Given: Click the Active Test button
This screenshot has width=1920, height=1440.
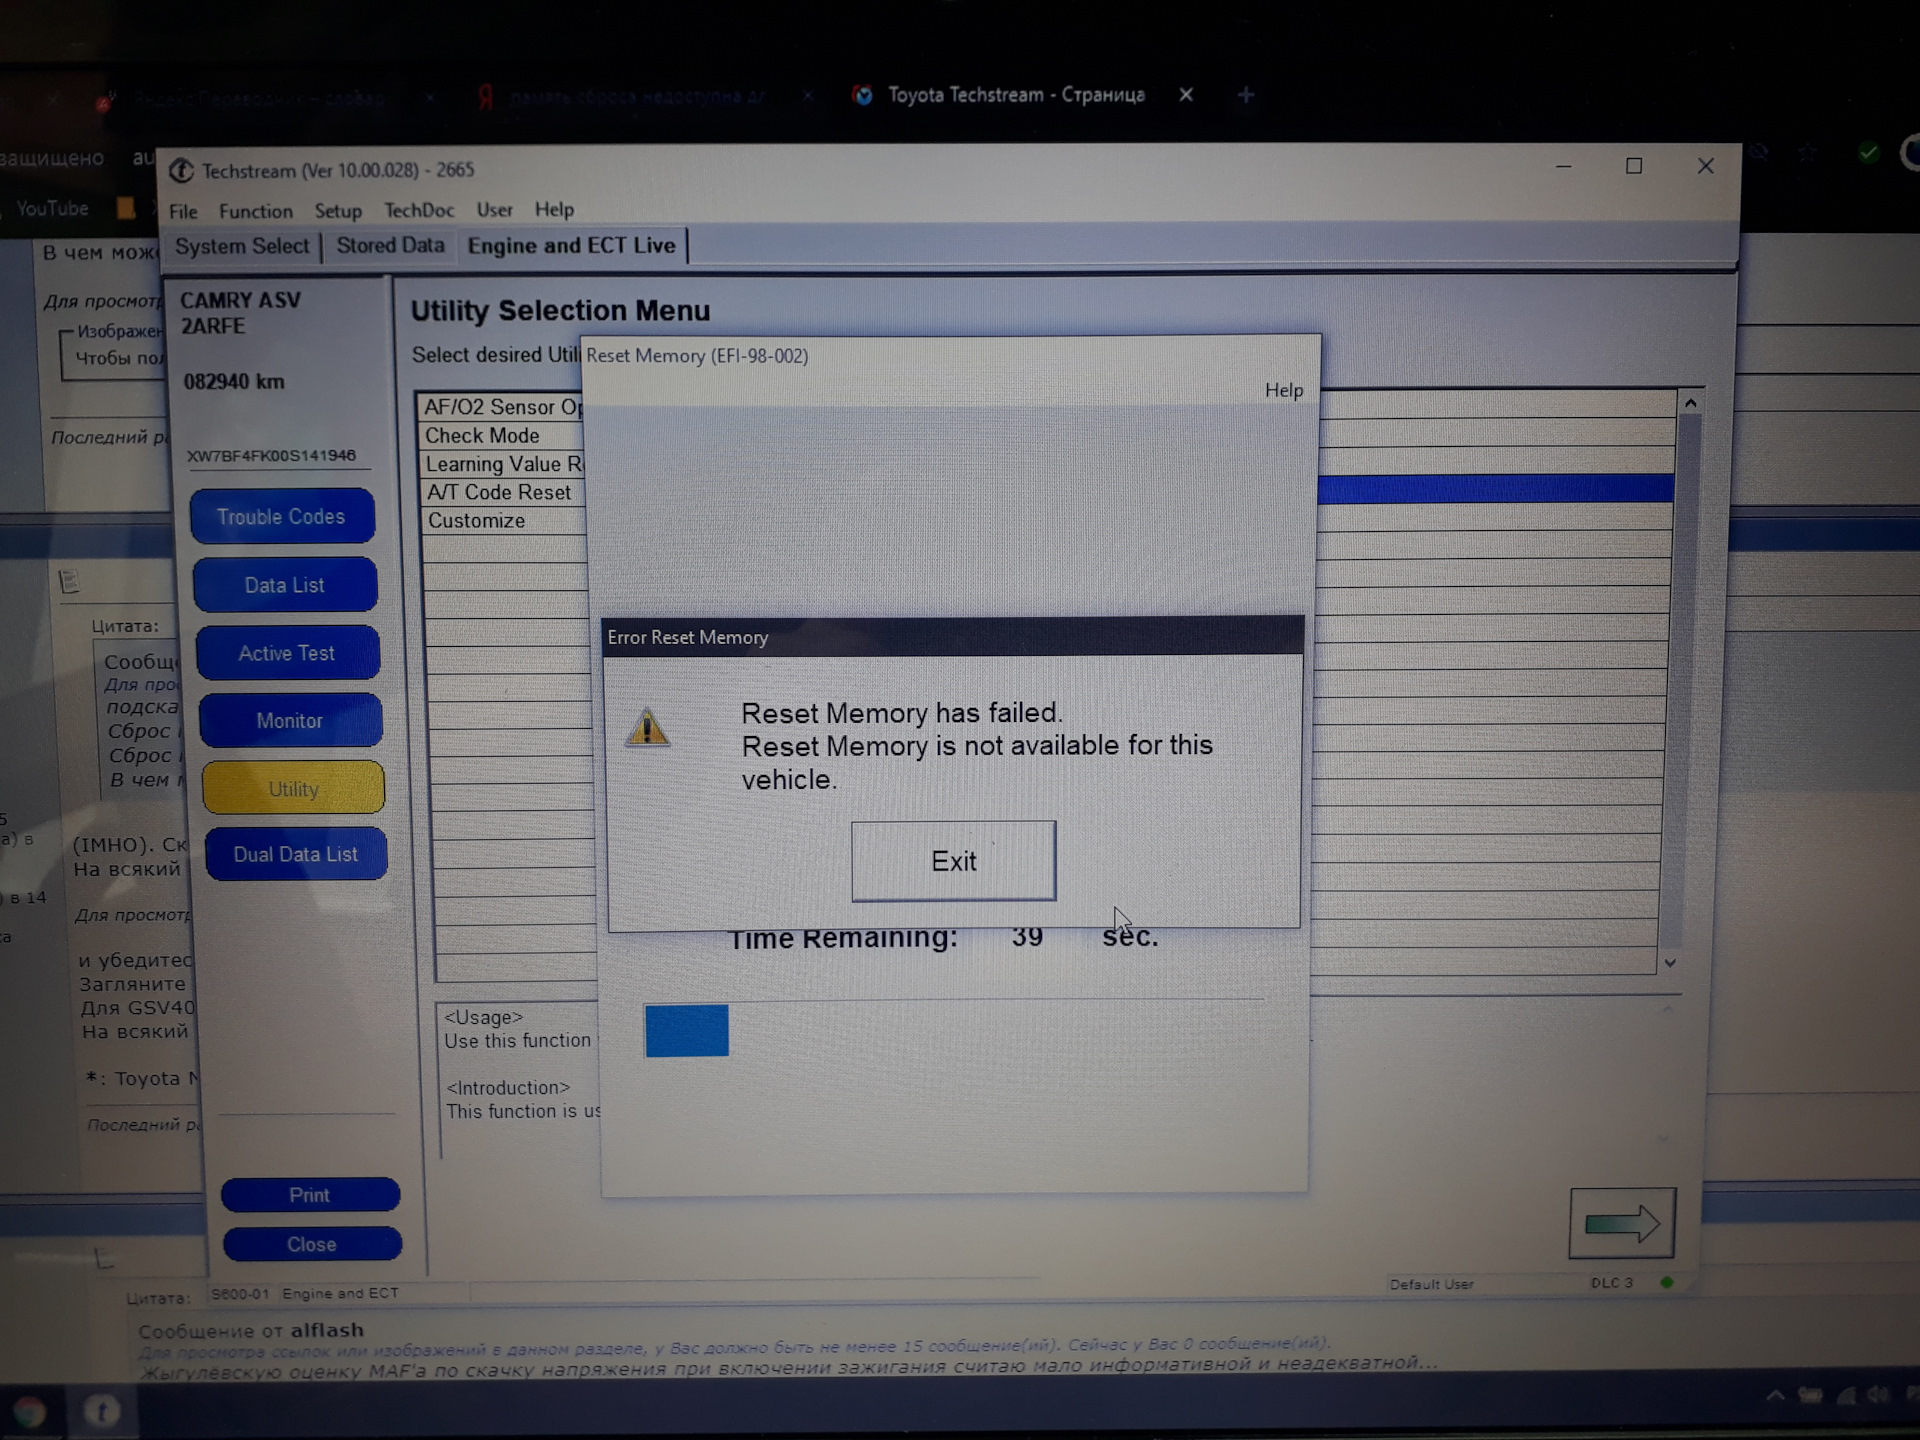Looking at the screenshot, I should (x=287, y=653).
